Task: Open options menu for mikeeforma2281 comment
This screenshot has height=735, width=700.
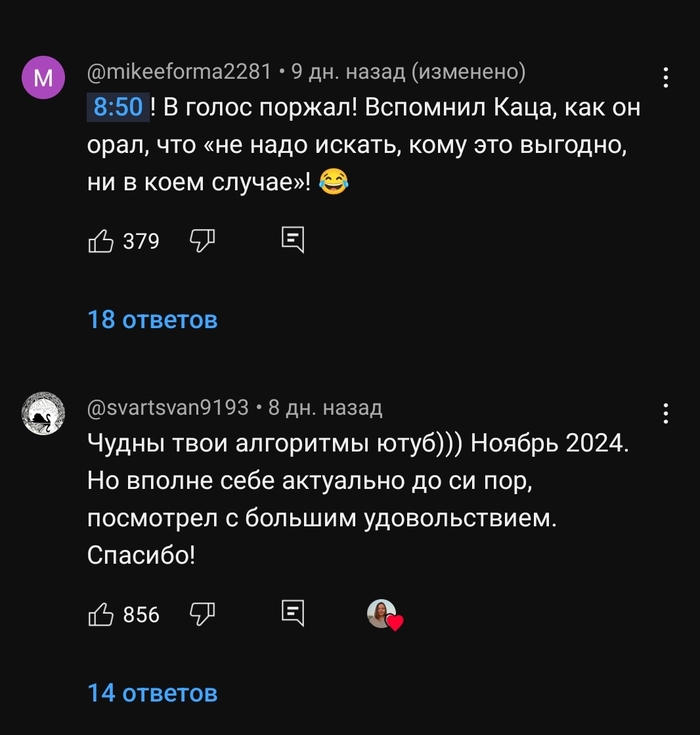Action: pyautogui.click(x=666, y=78)
